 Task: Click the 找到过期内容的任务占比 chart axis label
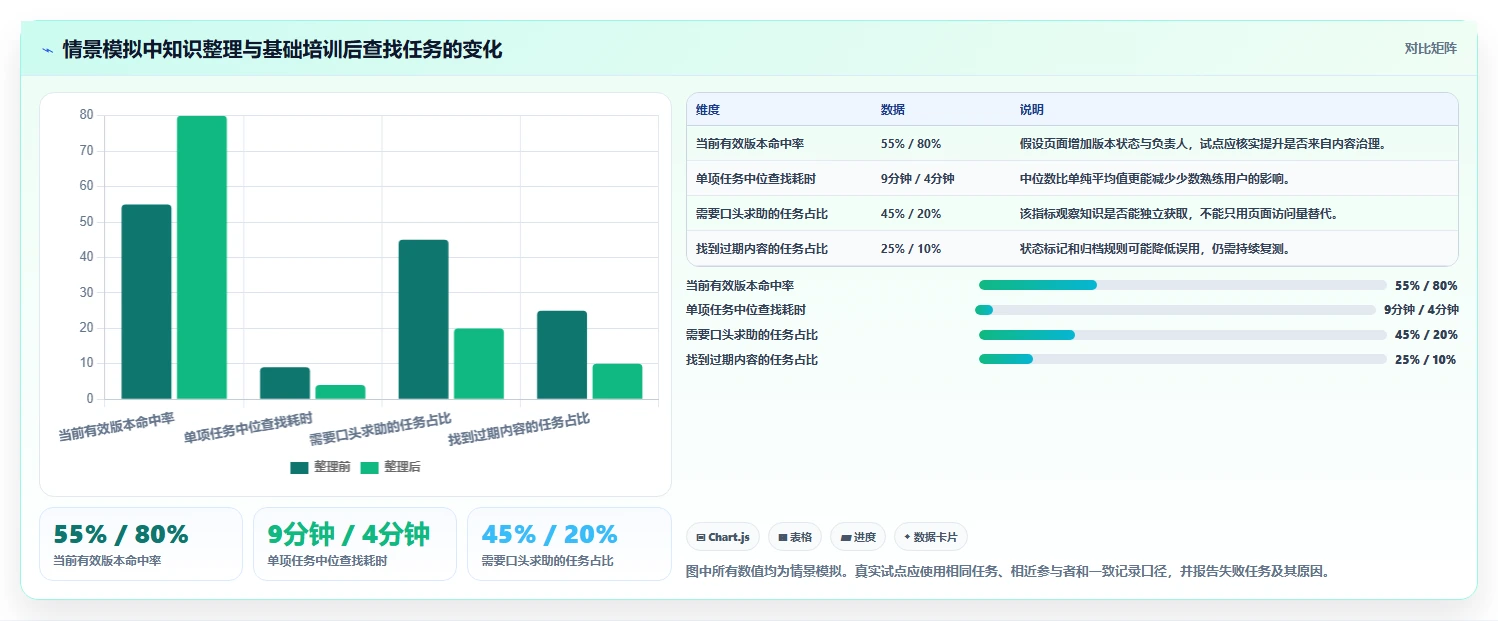pos(518,429)
